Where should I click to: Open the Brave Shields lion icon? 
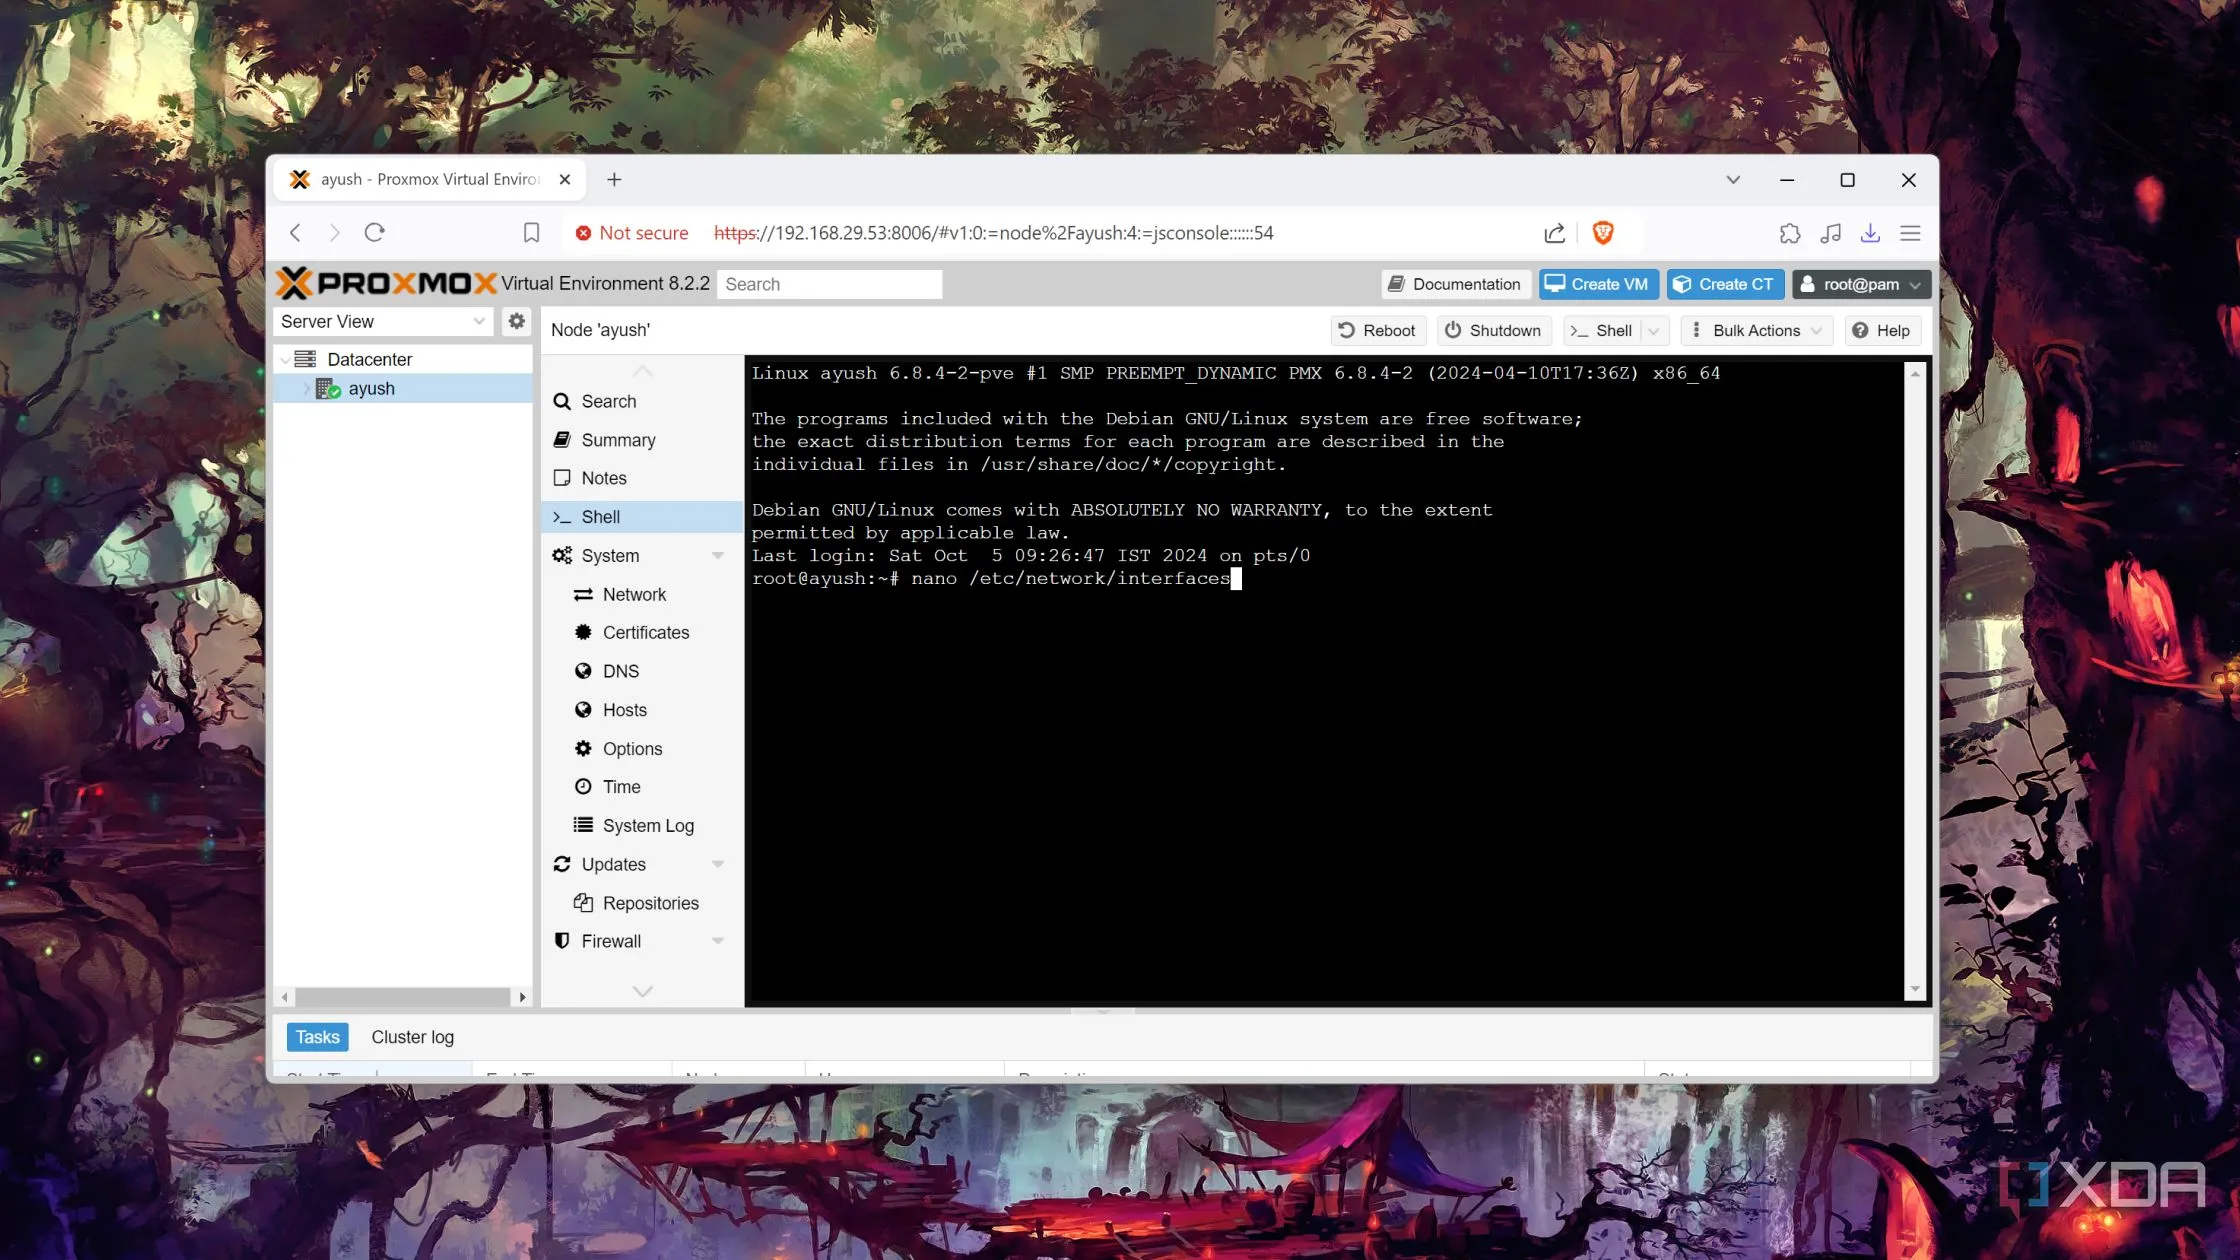(1603, 233)
